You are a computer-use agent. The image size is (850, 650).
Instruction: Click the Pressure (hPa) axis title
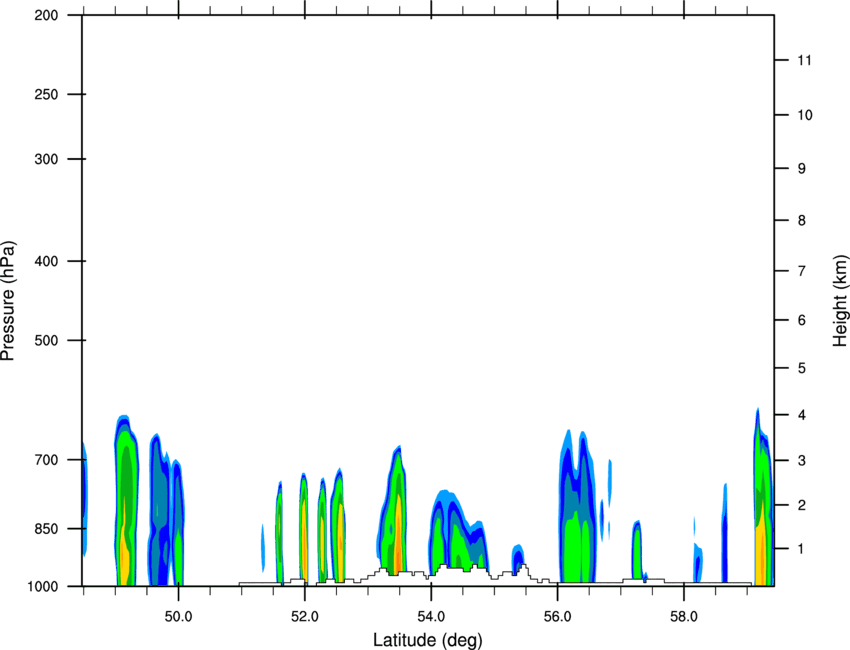click(8, 300)
